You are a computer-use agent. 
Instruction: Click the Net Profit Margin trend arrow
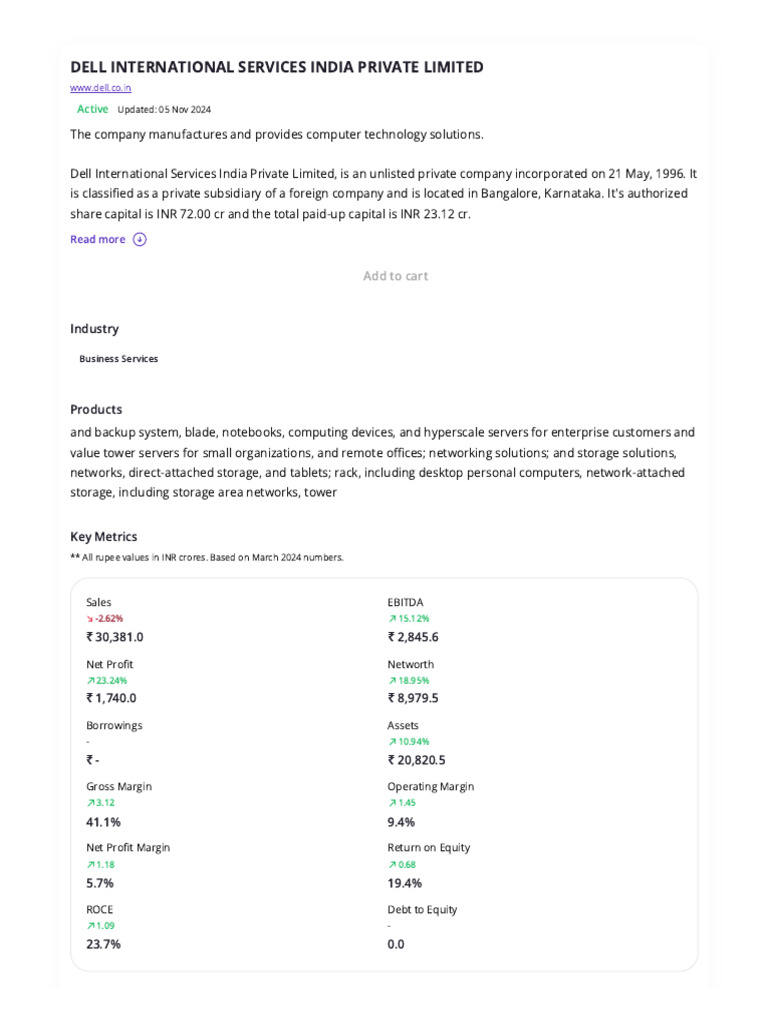[x=90, y=865]
